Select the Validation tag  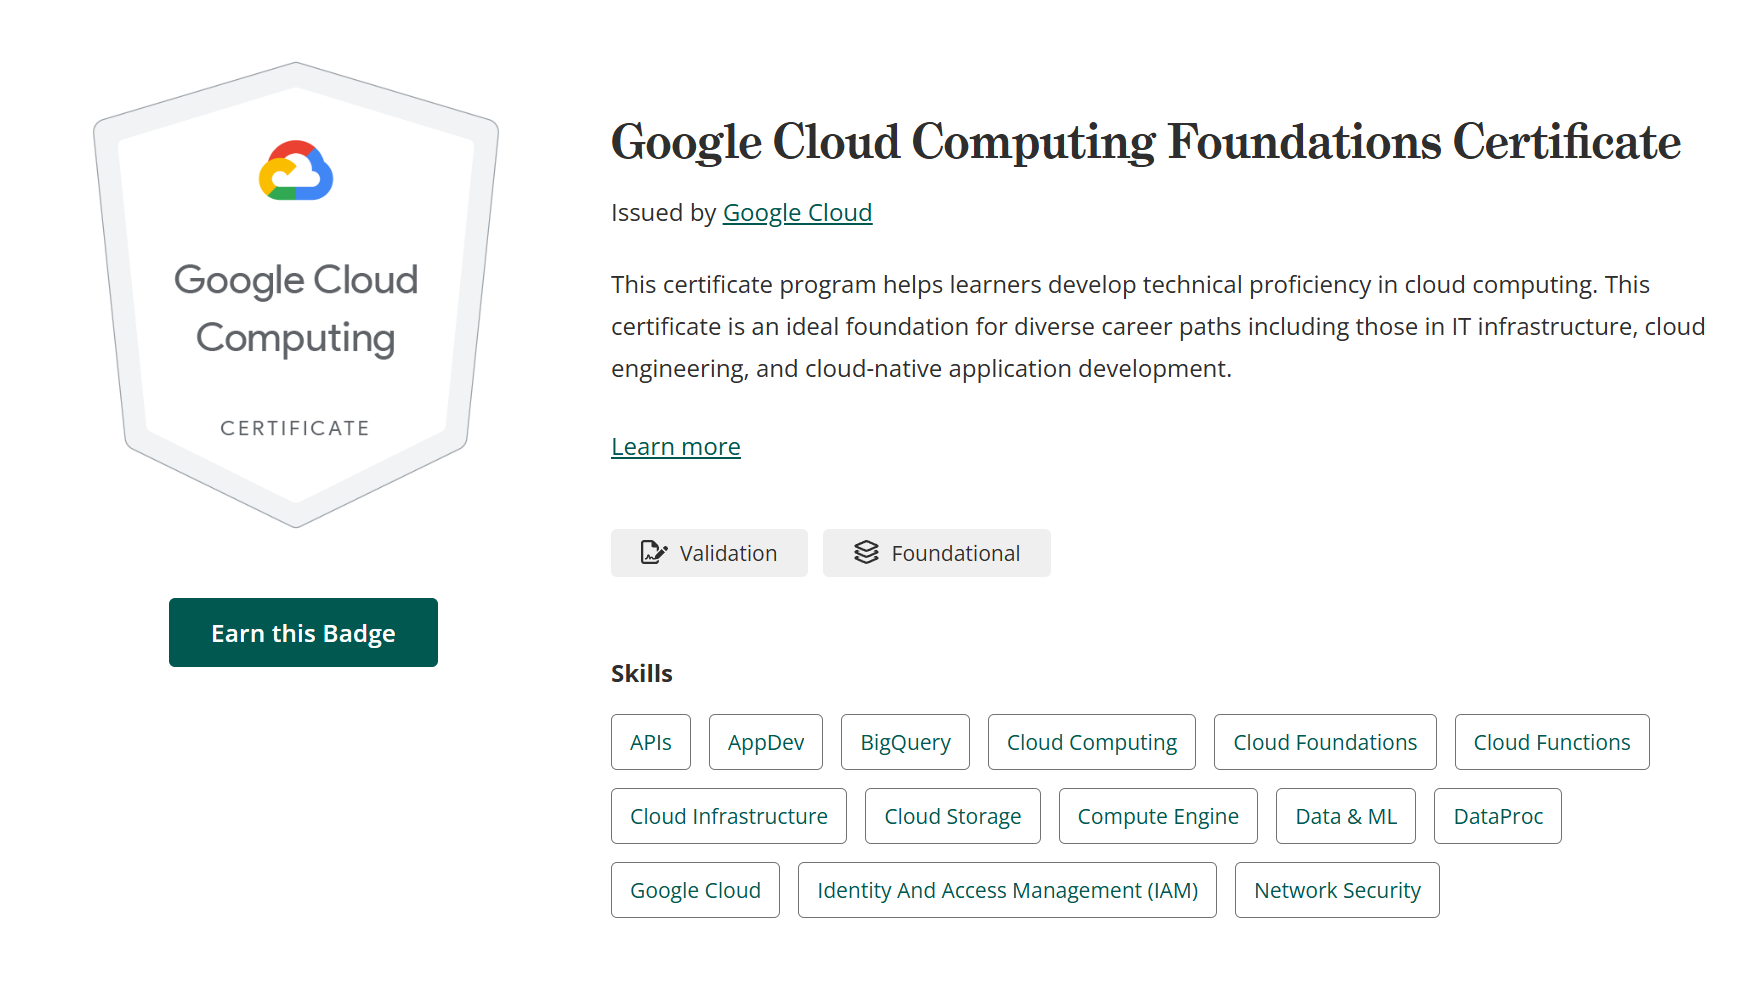(x=709, y=553)
